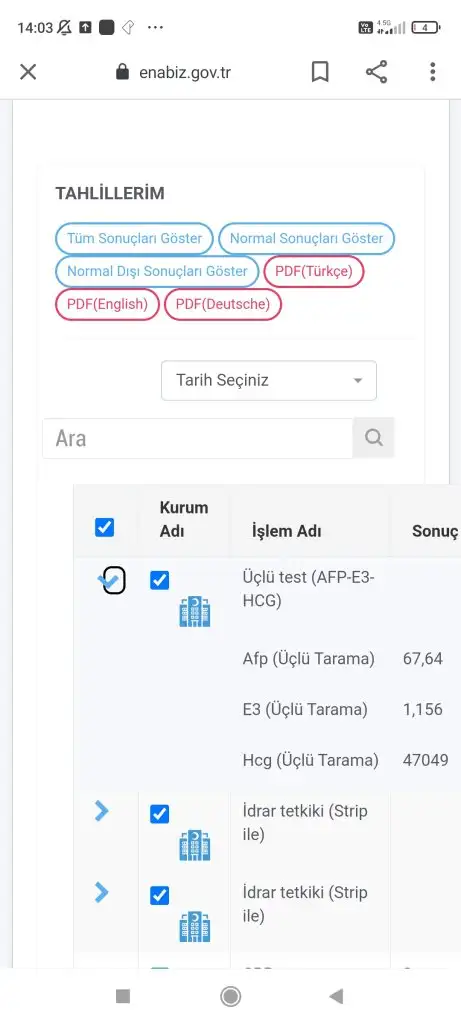Expand the first İdrar tetkiki row chevron
This screenshot has width=461, height=1024.
(x=101, y=811)
